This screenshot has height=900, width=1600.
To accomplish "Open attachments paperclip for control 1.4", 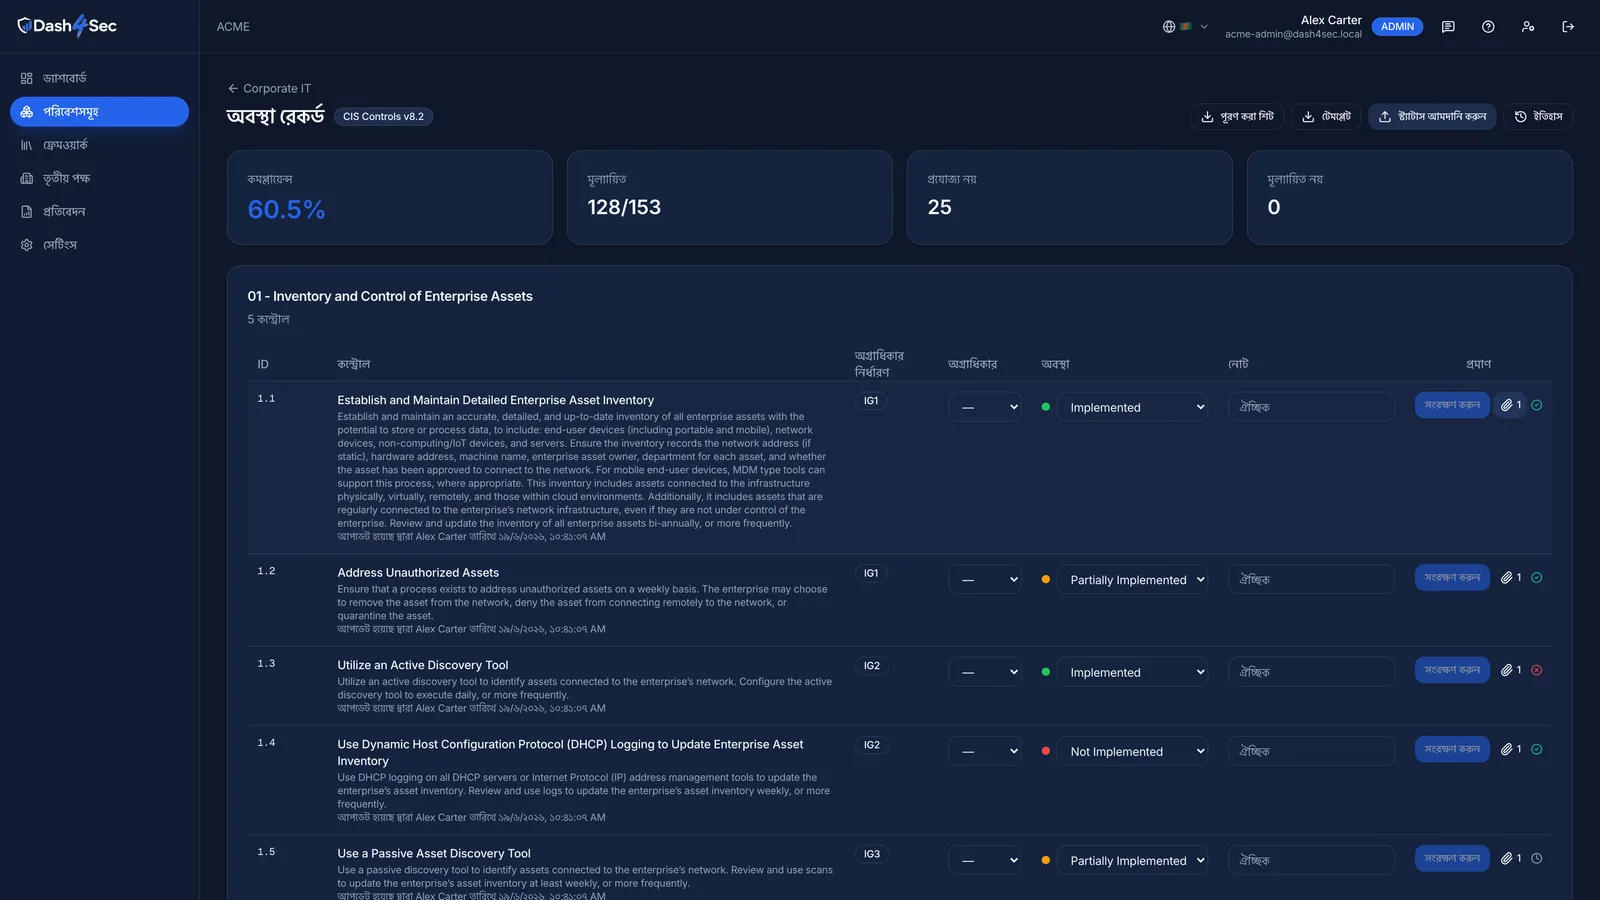I will click(x=1511, y=749).
